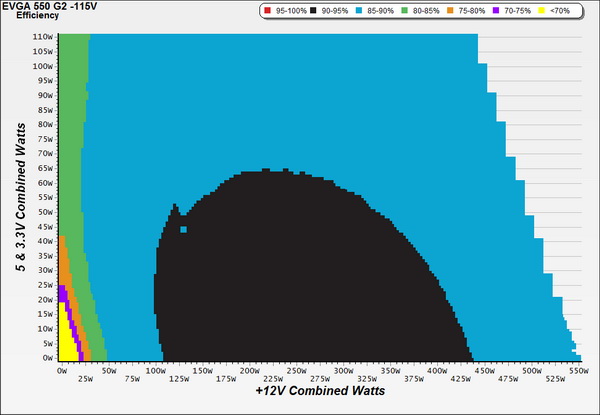
Task: Click the '70-75%' legend label
Action: [517, 11]
